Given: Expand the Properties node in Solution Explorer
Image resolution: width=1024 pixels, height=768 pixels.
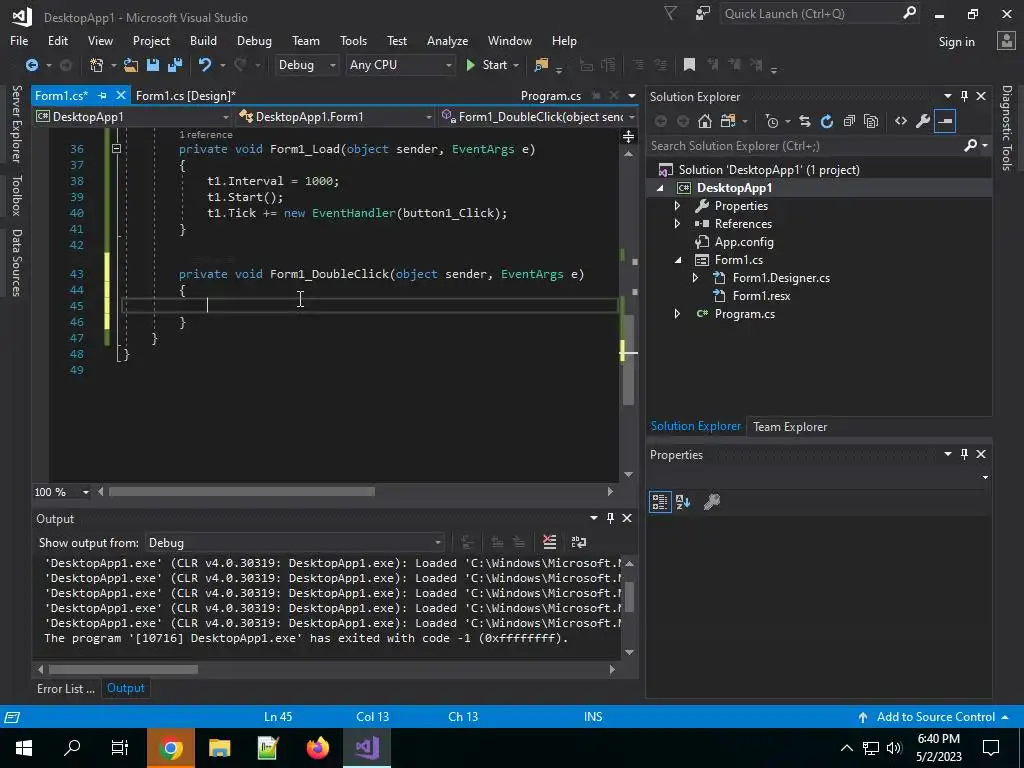Looking at the screenshot, I should pyautogui.click(x=677, y=206).
